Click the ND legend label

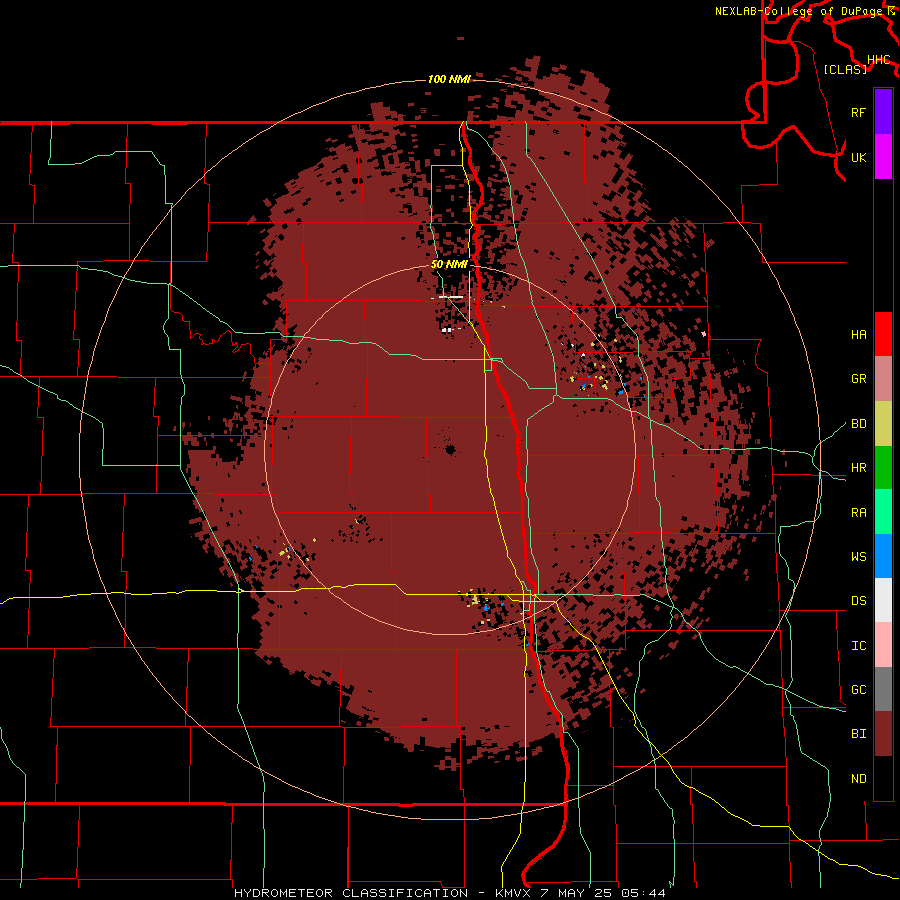click(858, 779)
